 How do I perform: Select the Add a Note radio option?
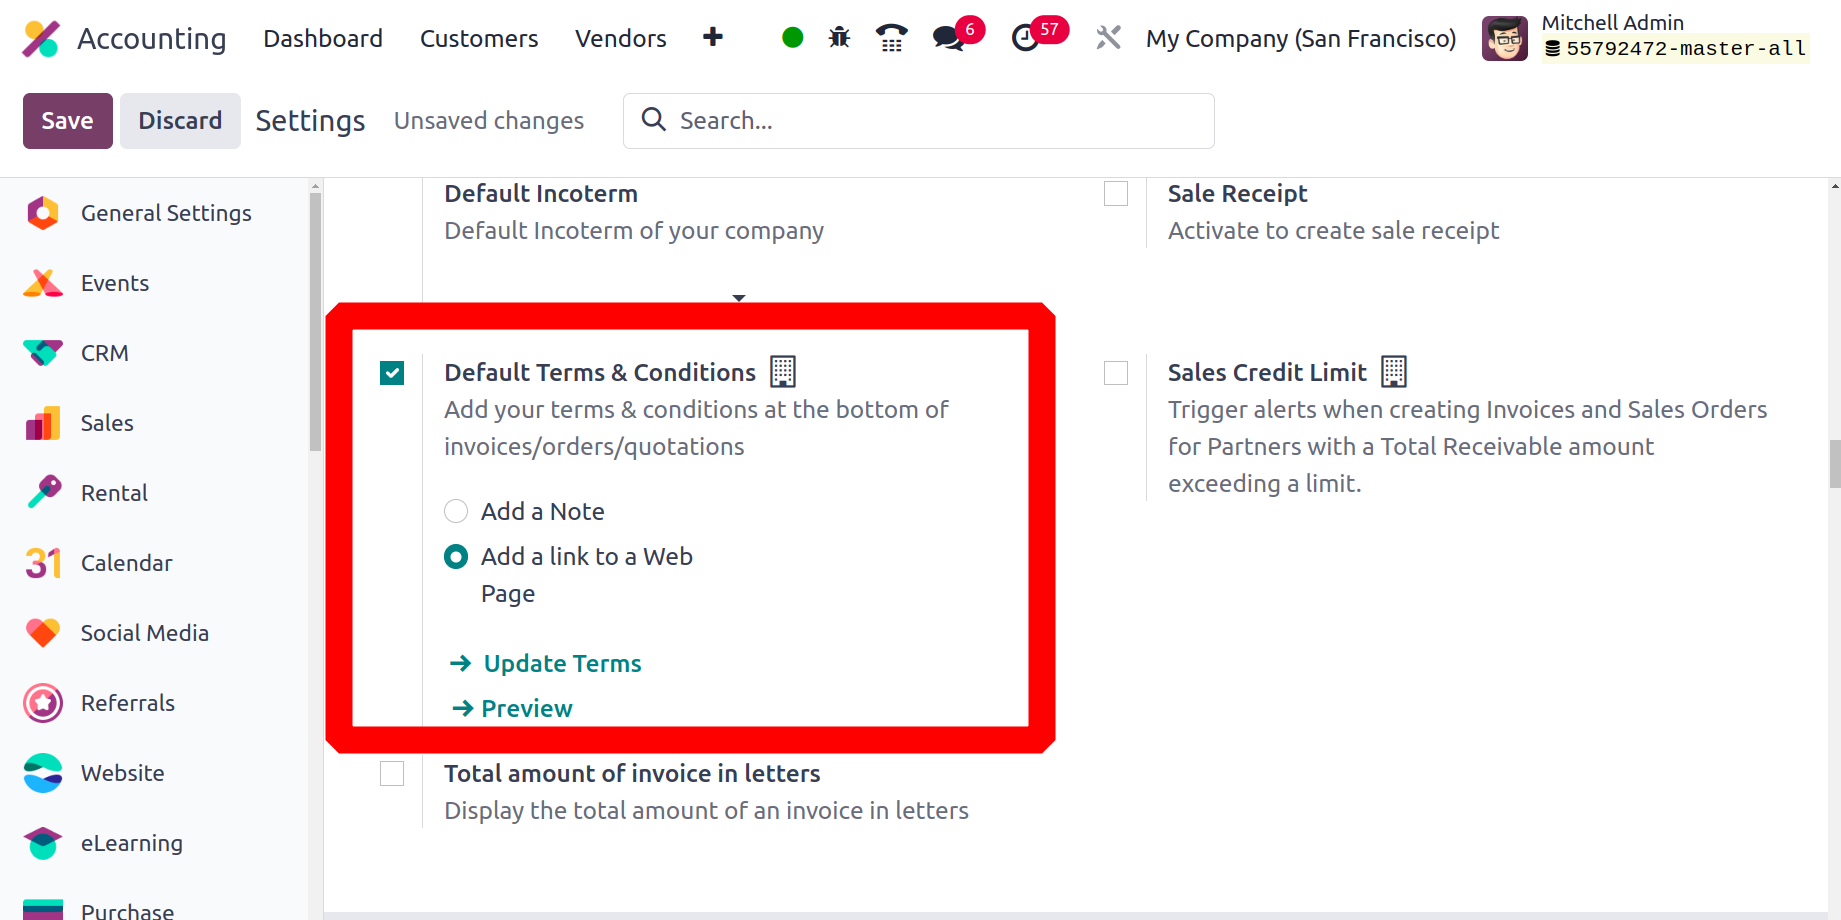pos(456,511)
